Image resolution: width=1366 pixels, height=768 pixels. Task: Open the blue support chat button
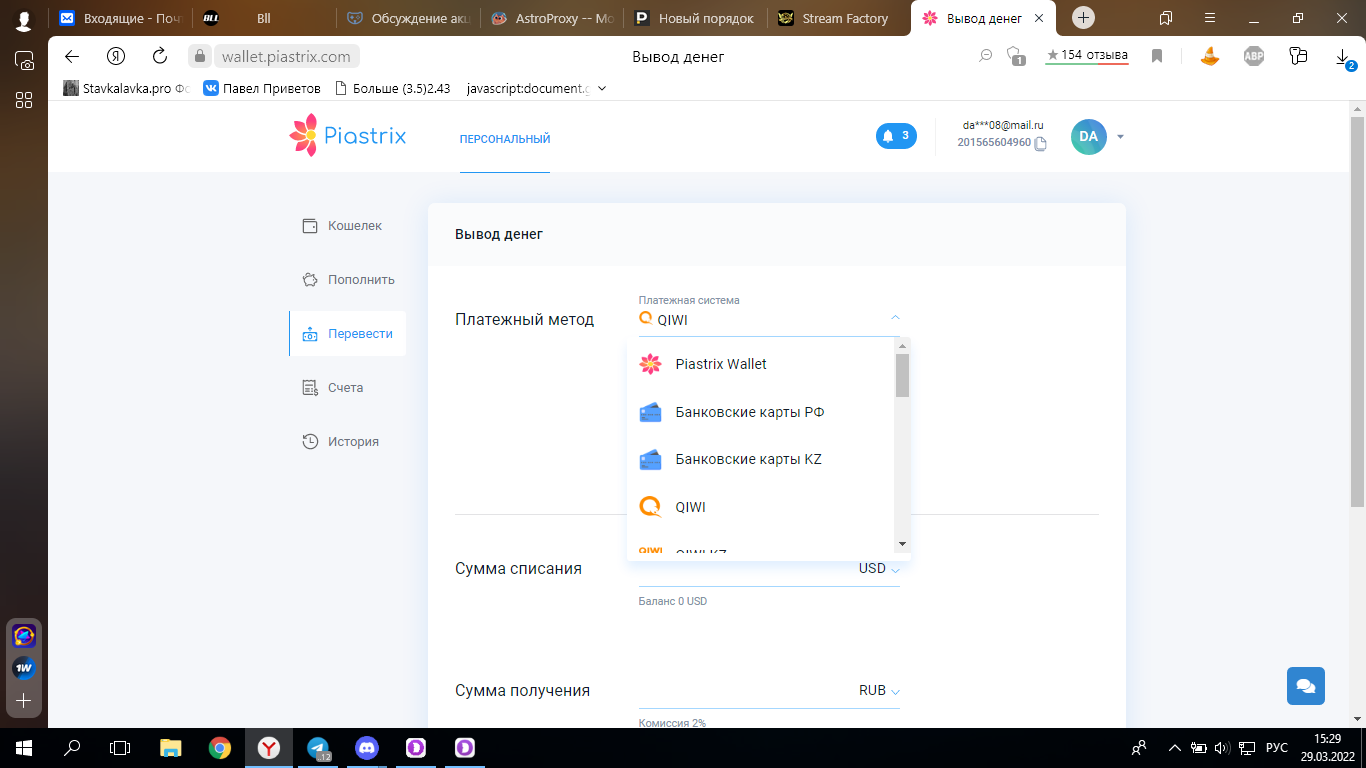1306,686
